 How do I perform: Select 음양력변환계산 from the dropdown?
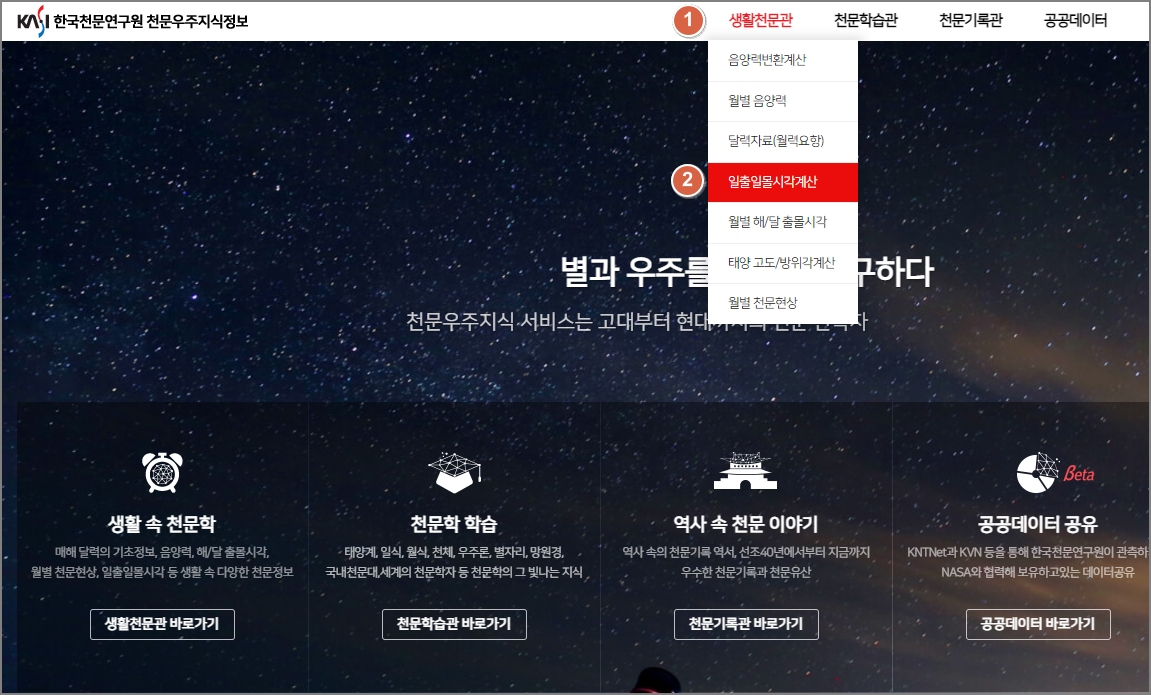tap(783, 60)
